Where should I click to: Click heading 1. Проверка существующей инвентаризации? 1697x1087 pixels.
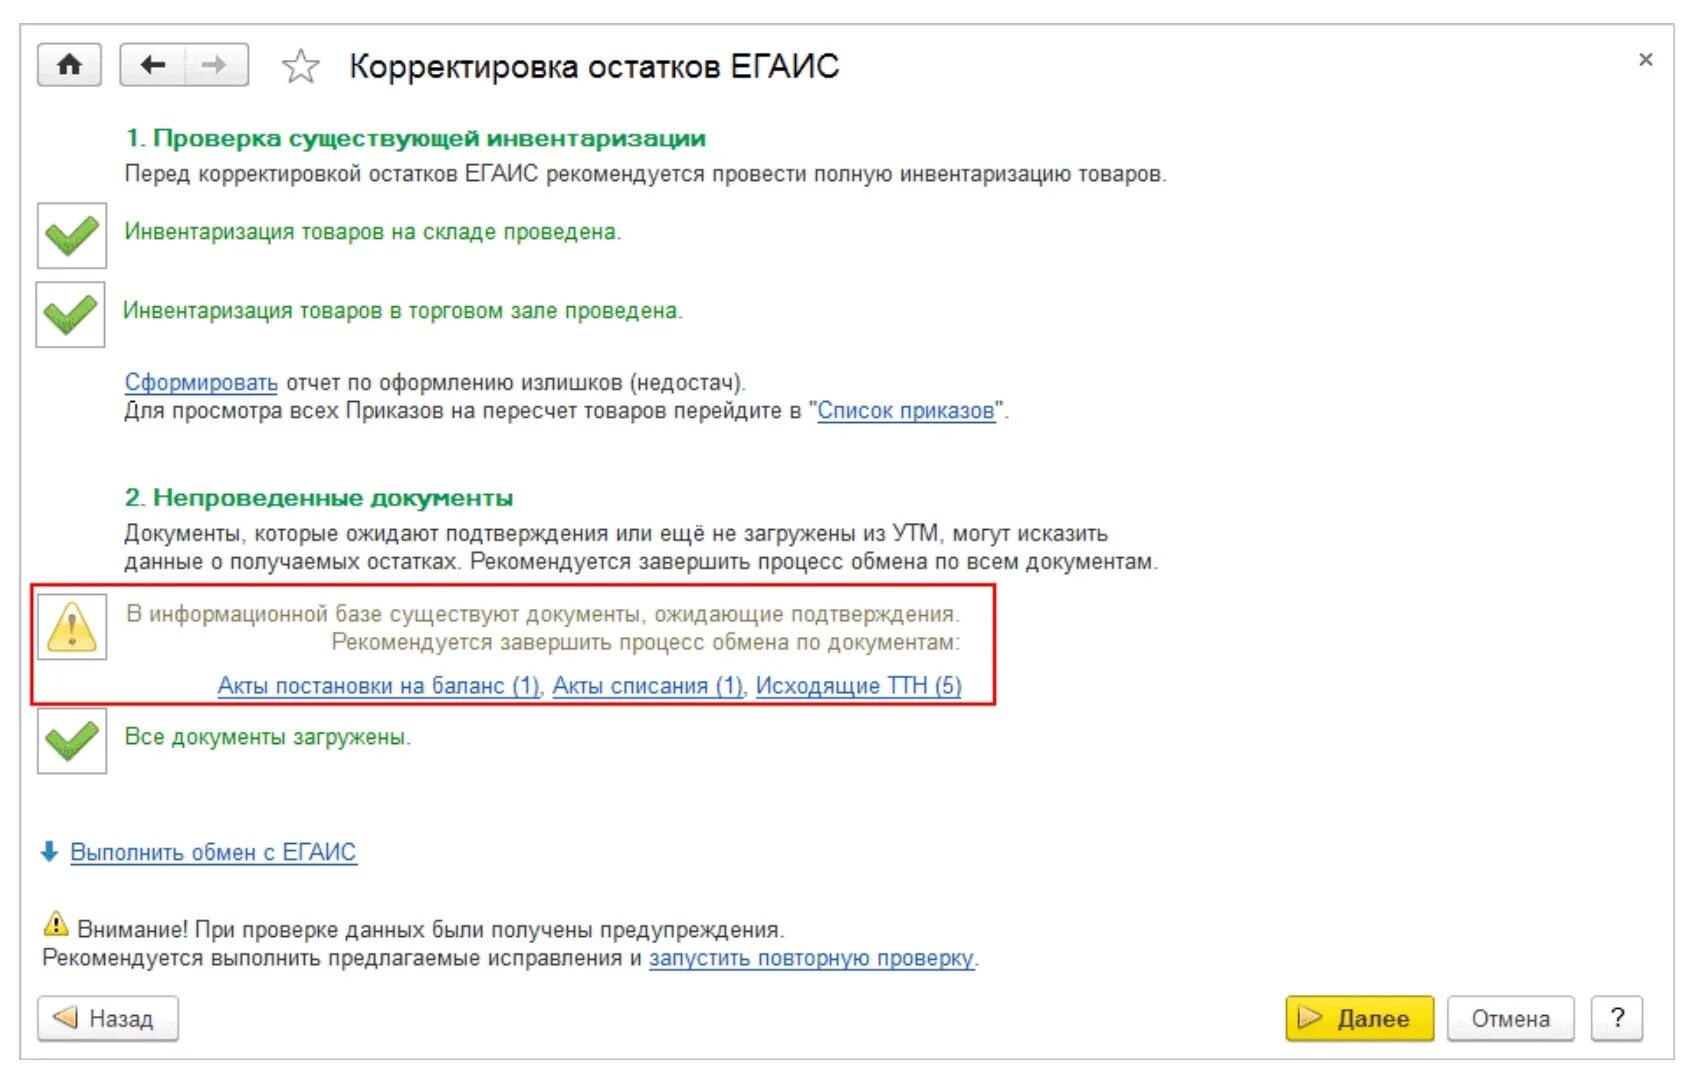(x=415, y=139)
